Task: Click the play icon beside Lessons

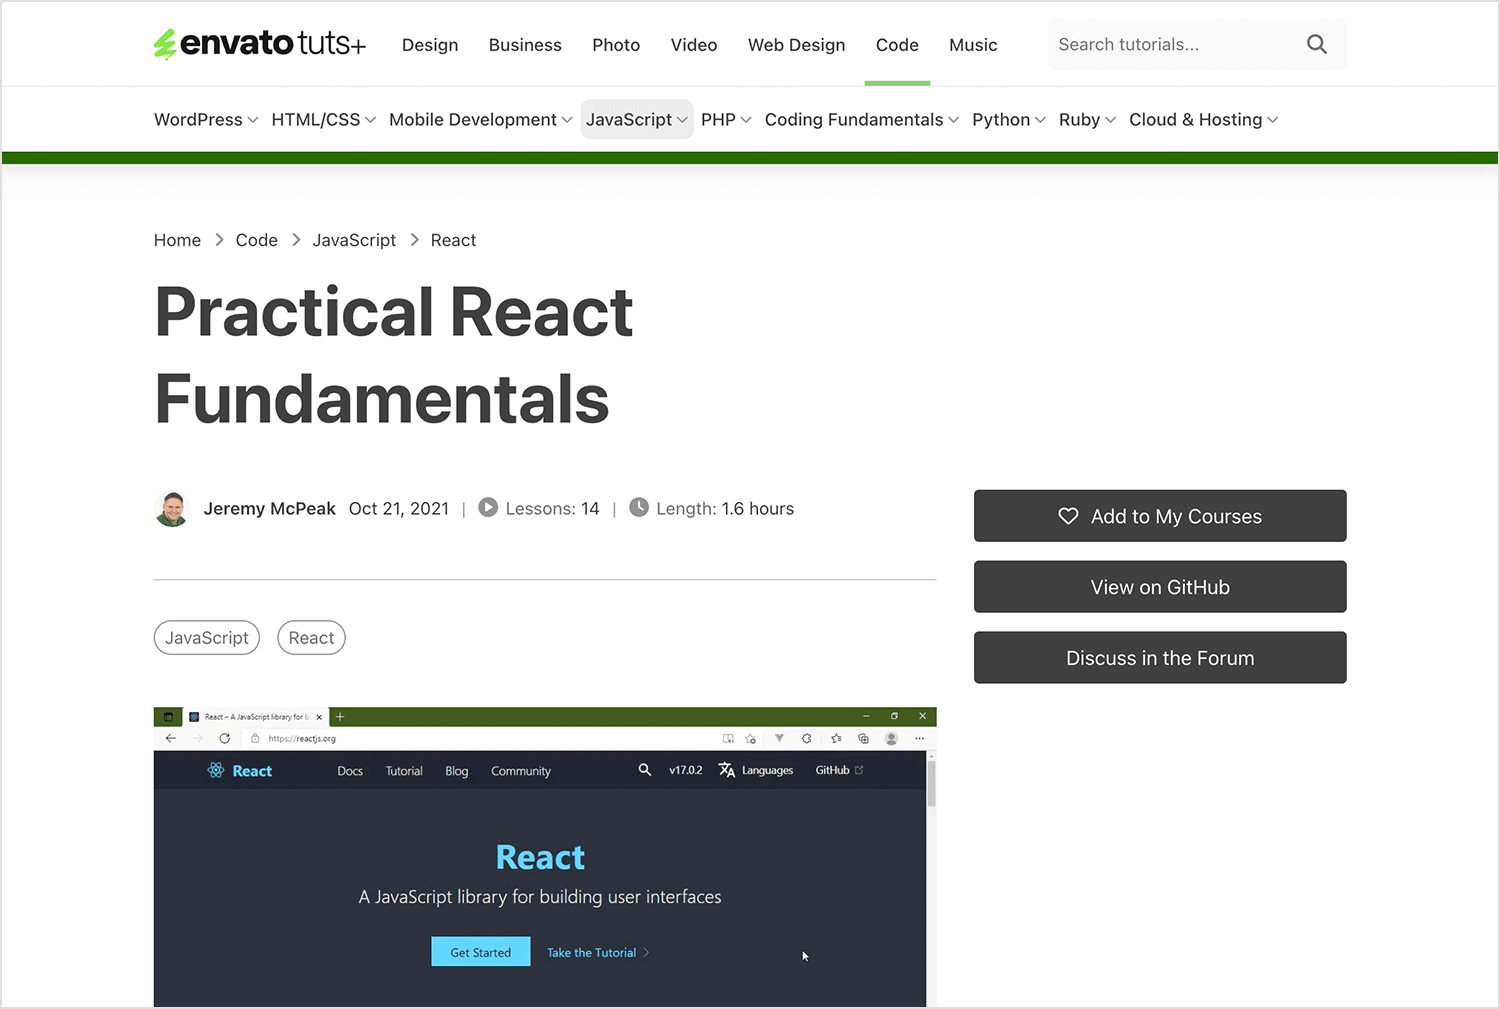Action: [x=488, y=507]
